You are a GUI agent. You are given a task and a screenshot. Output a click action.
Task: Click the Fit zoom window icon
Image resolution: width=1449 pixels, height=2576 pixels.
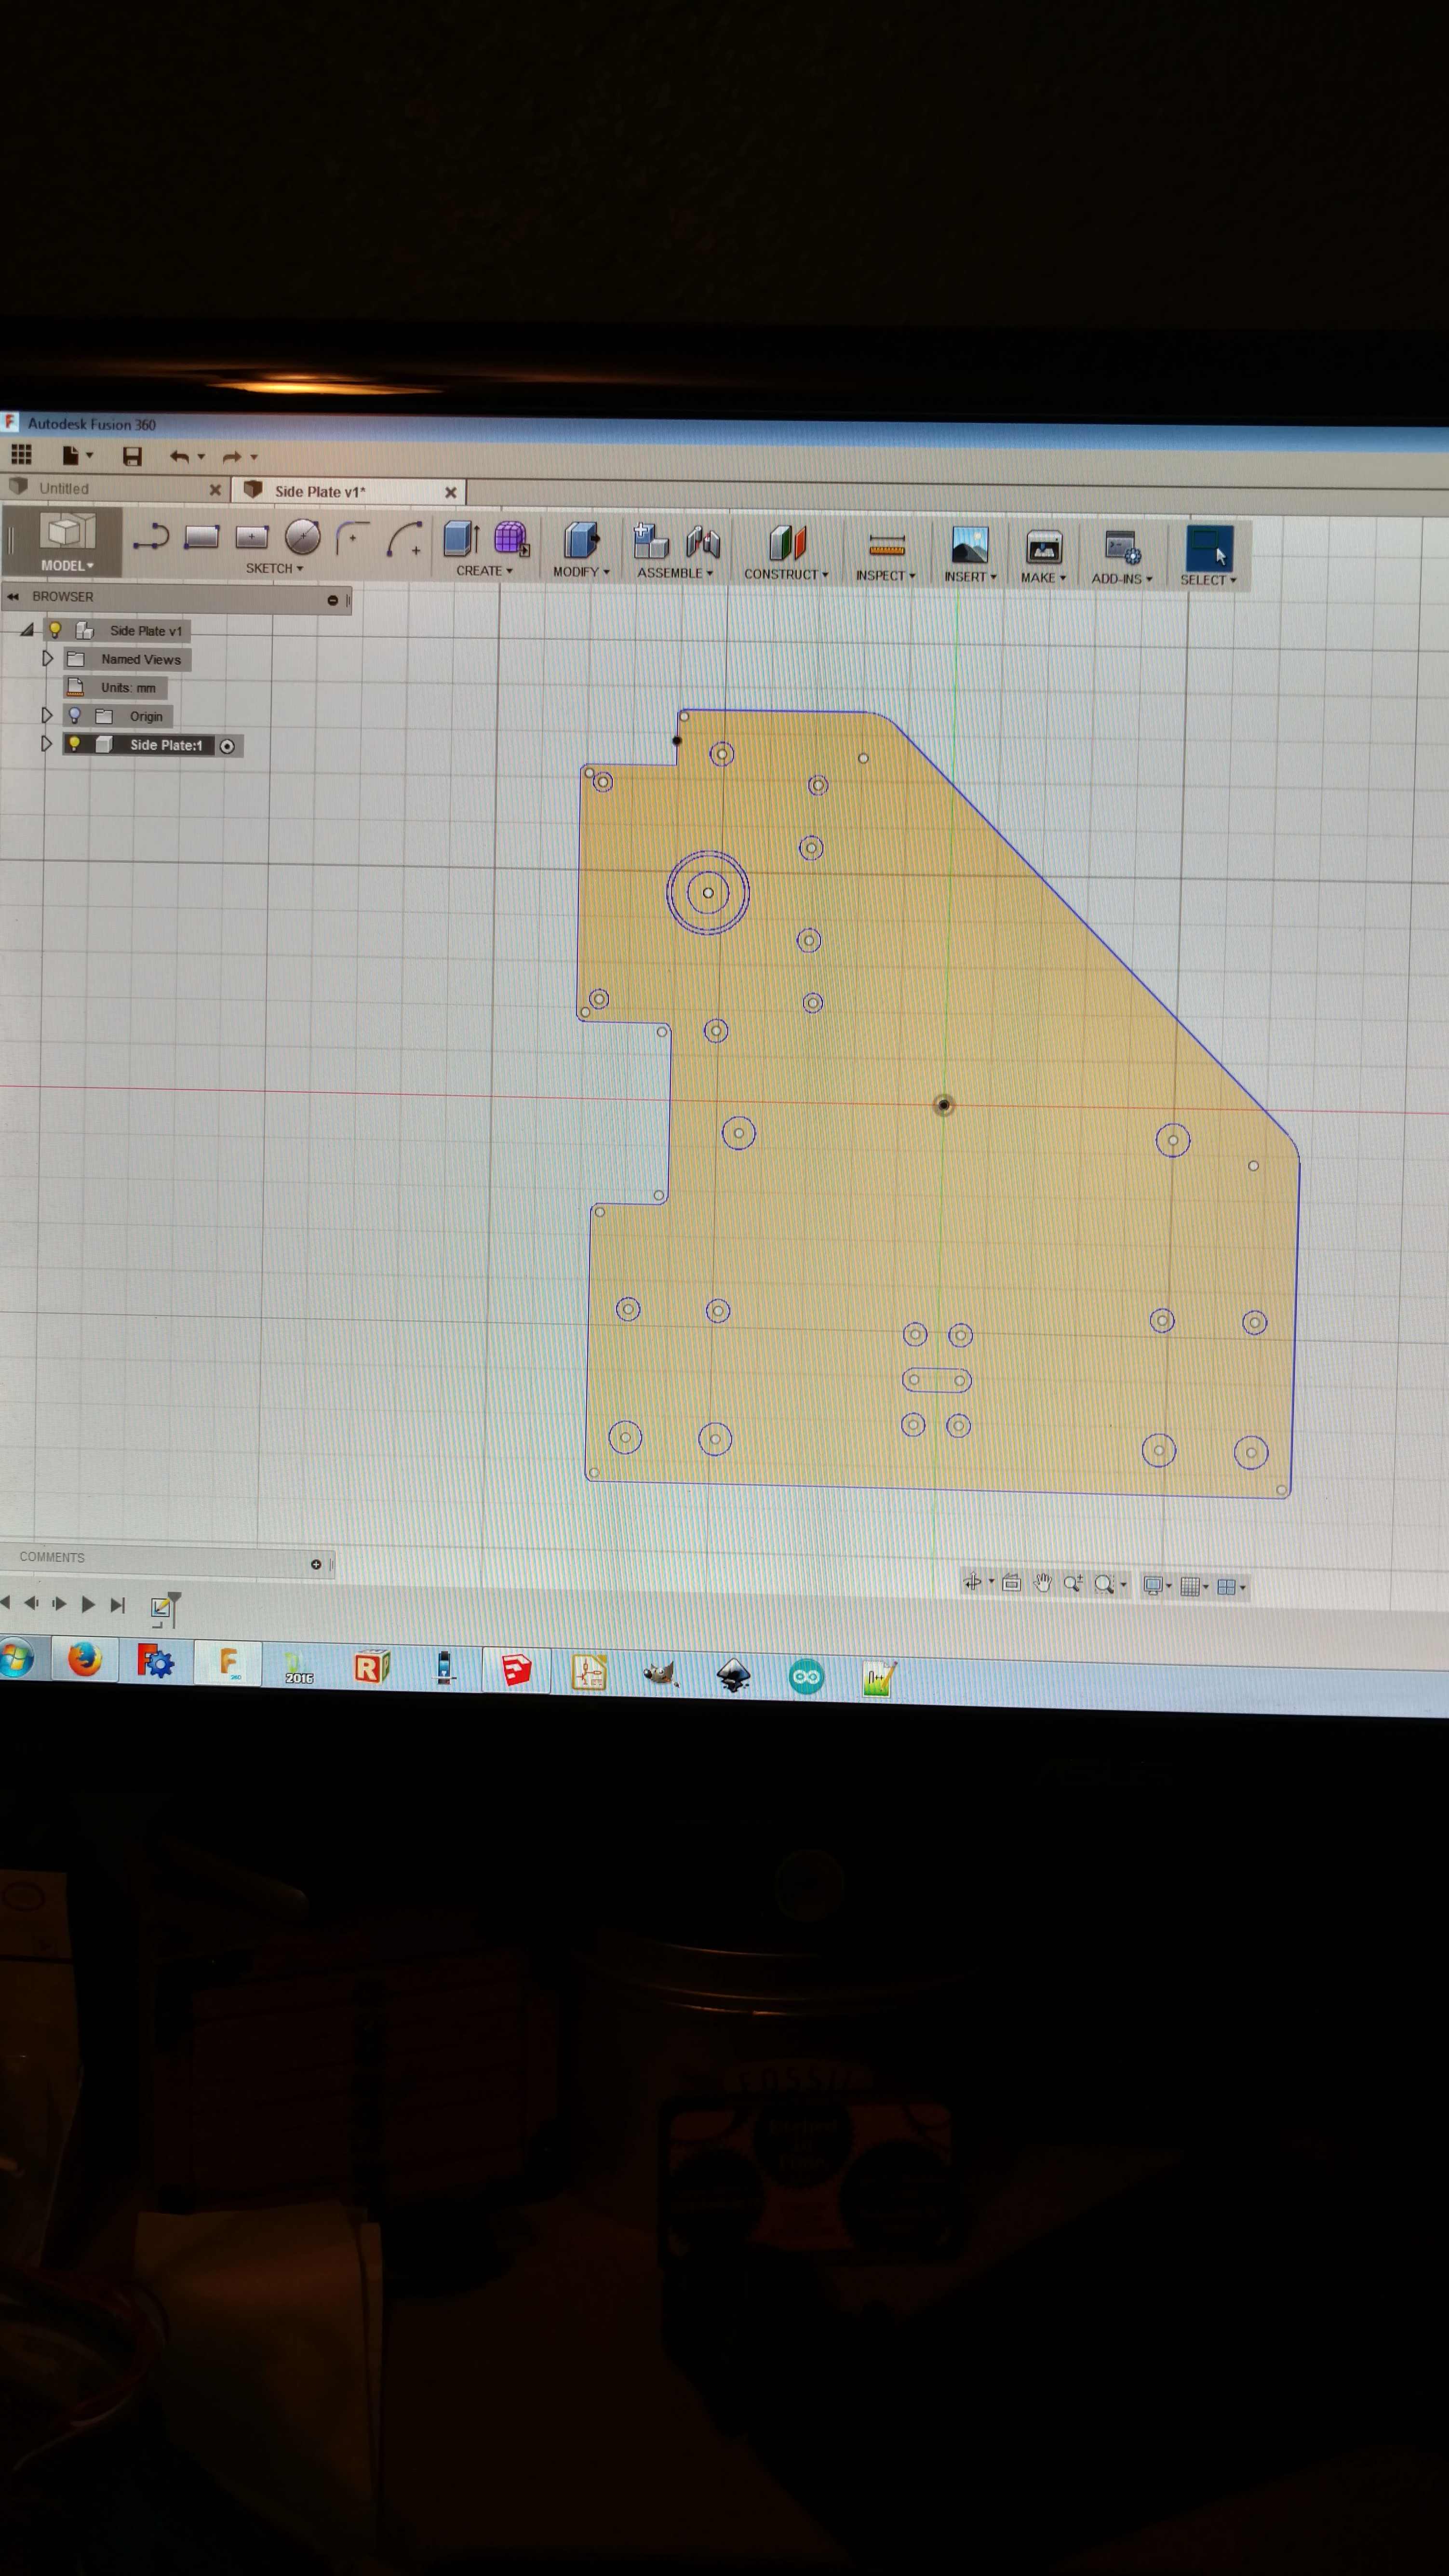[x=1104, y=1584]
